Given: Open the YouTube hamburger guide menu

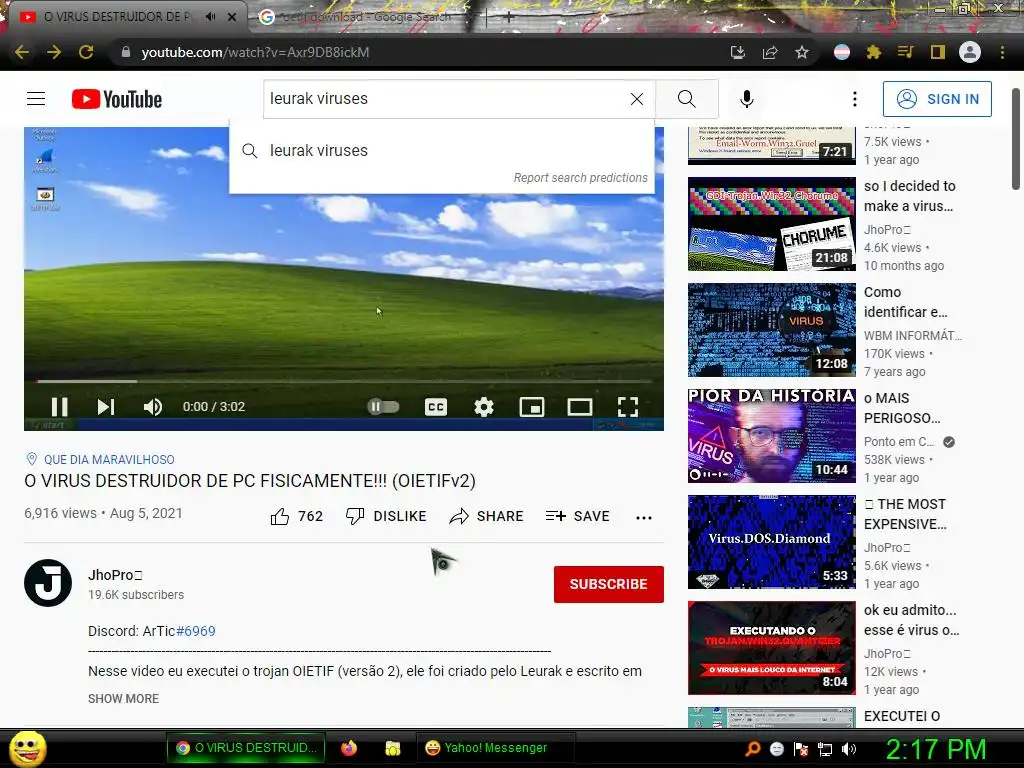Looking at the screenshot, I should click(36, 99).
